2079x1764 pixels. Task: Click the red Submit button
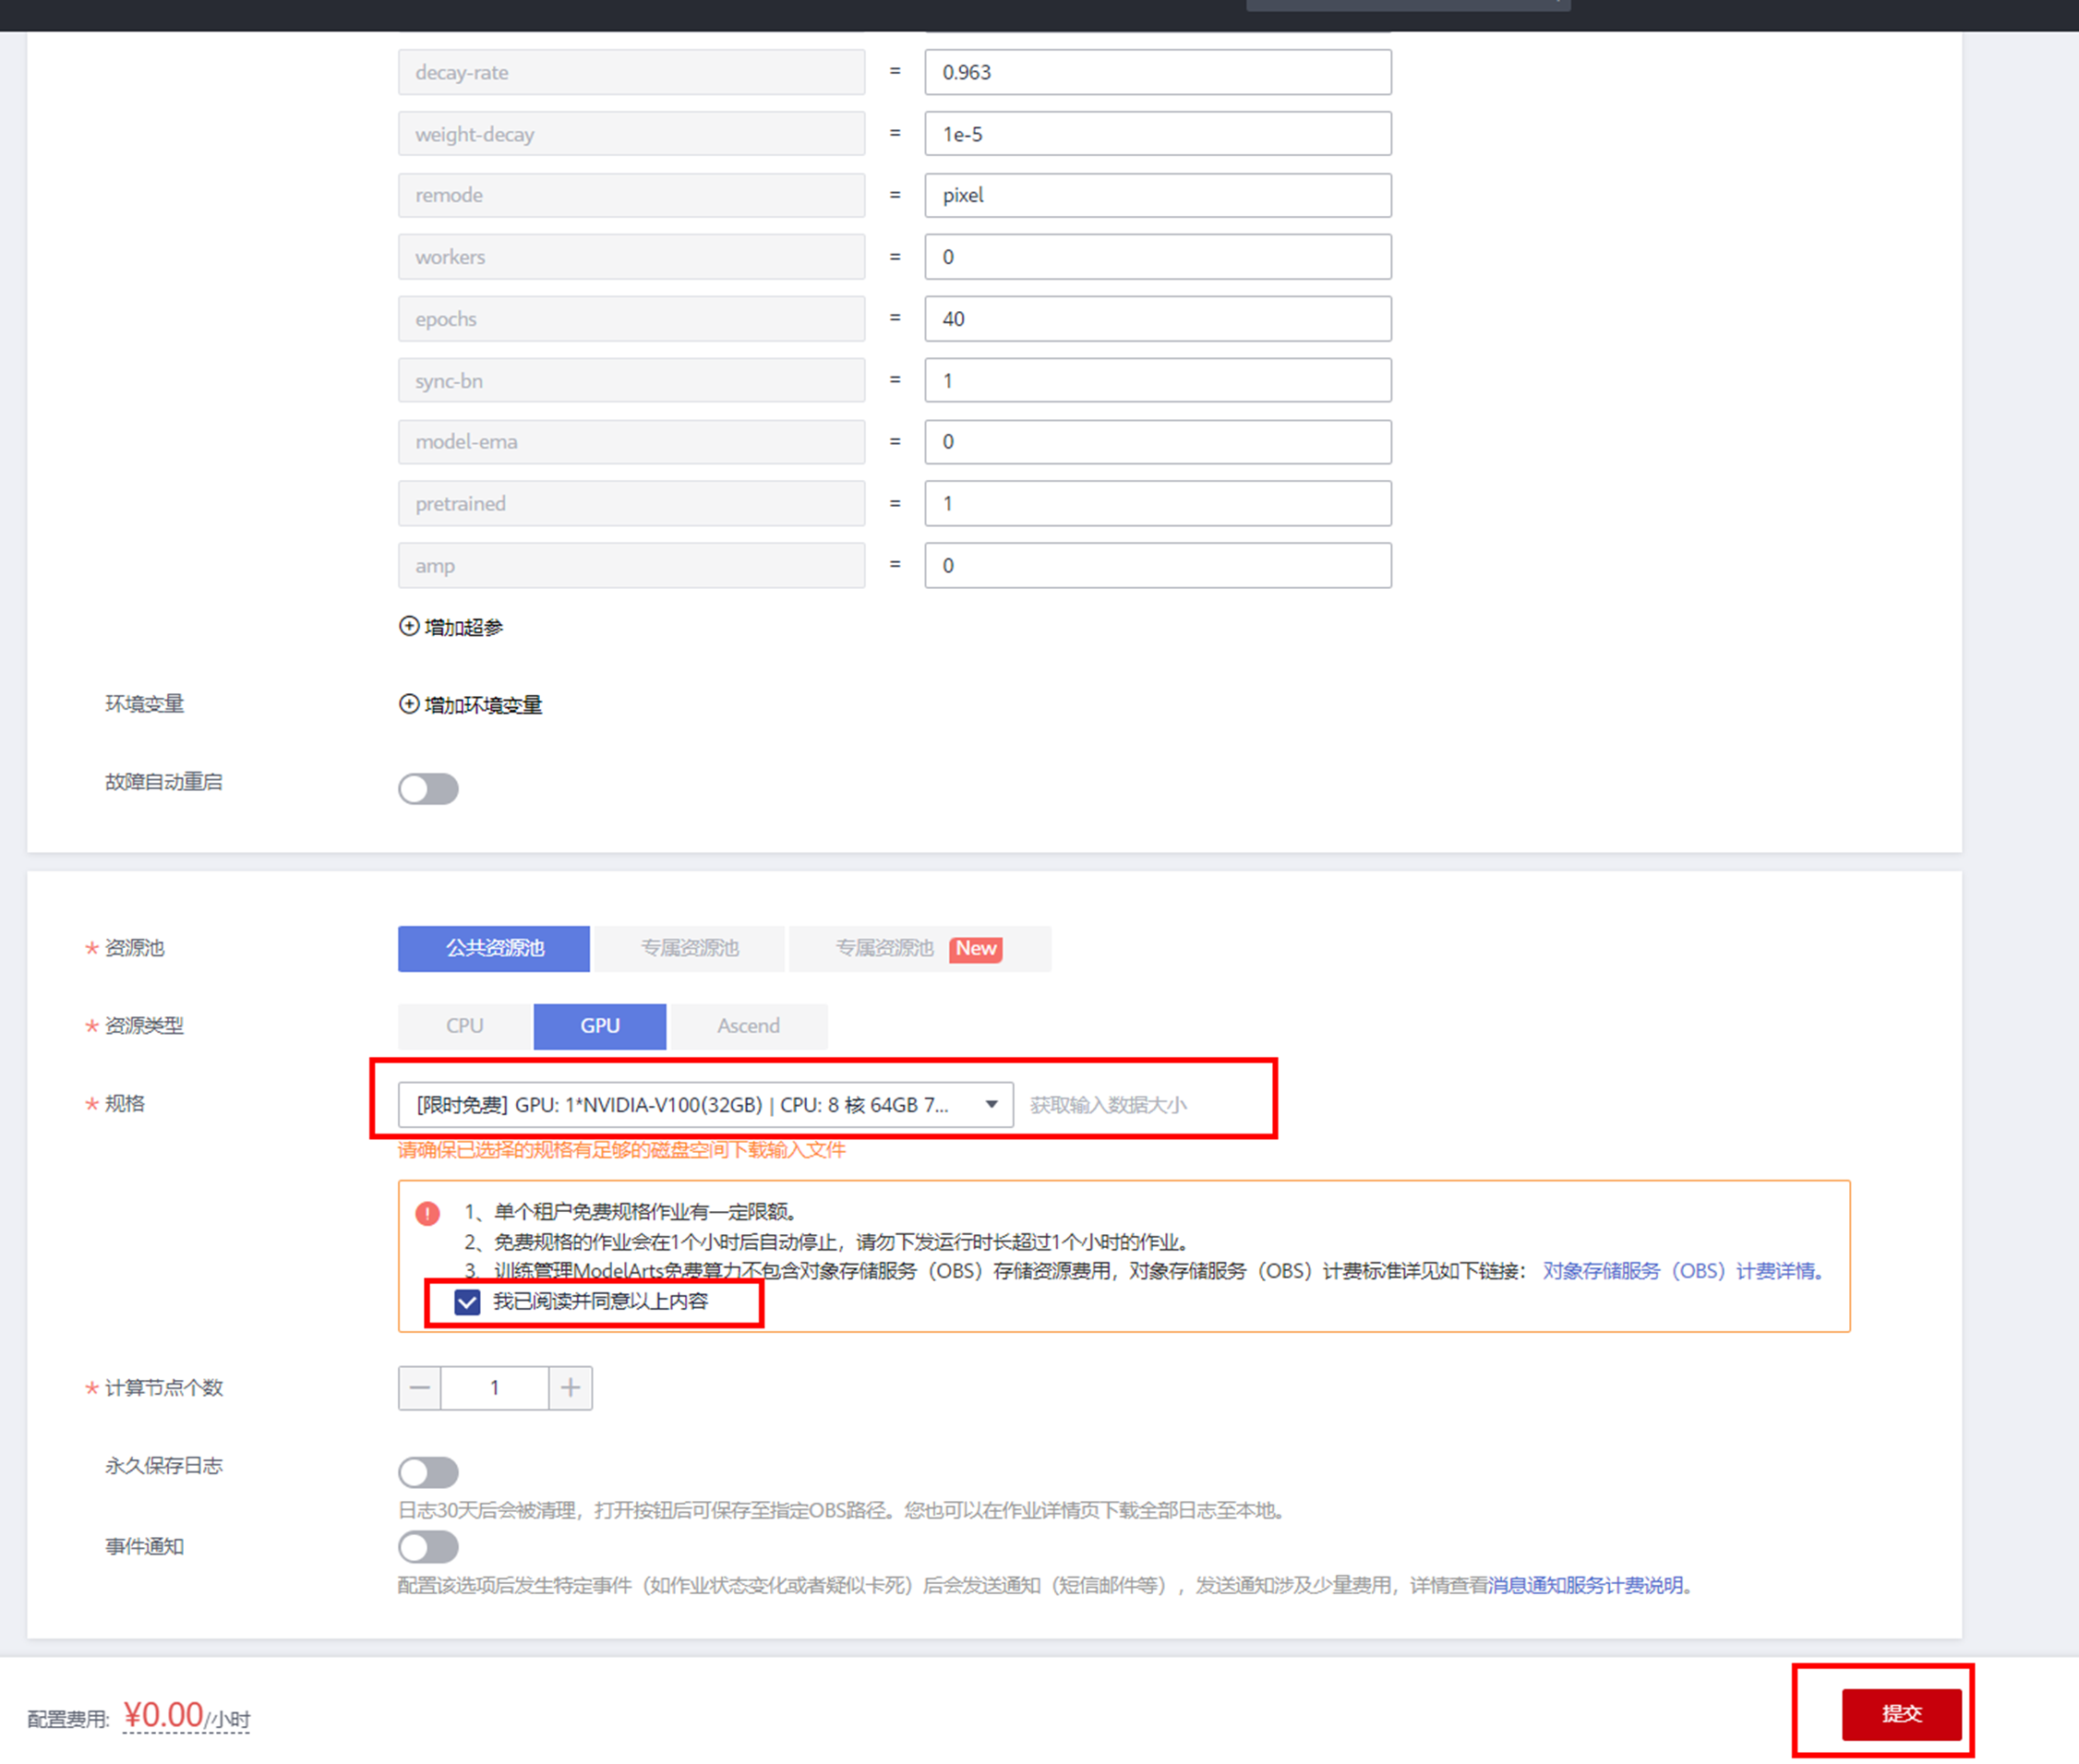pyautogui.click(x=1901, y=1713)
